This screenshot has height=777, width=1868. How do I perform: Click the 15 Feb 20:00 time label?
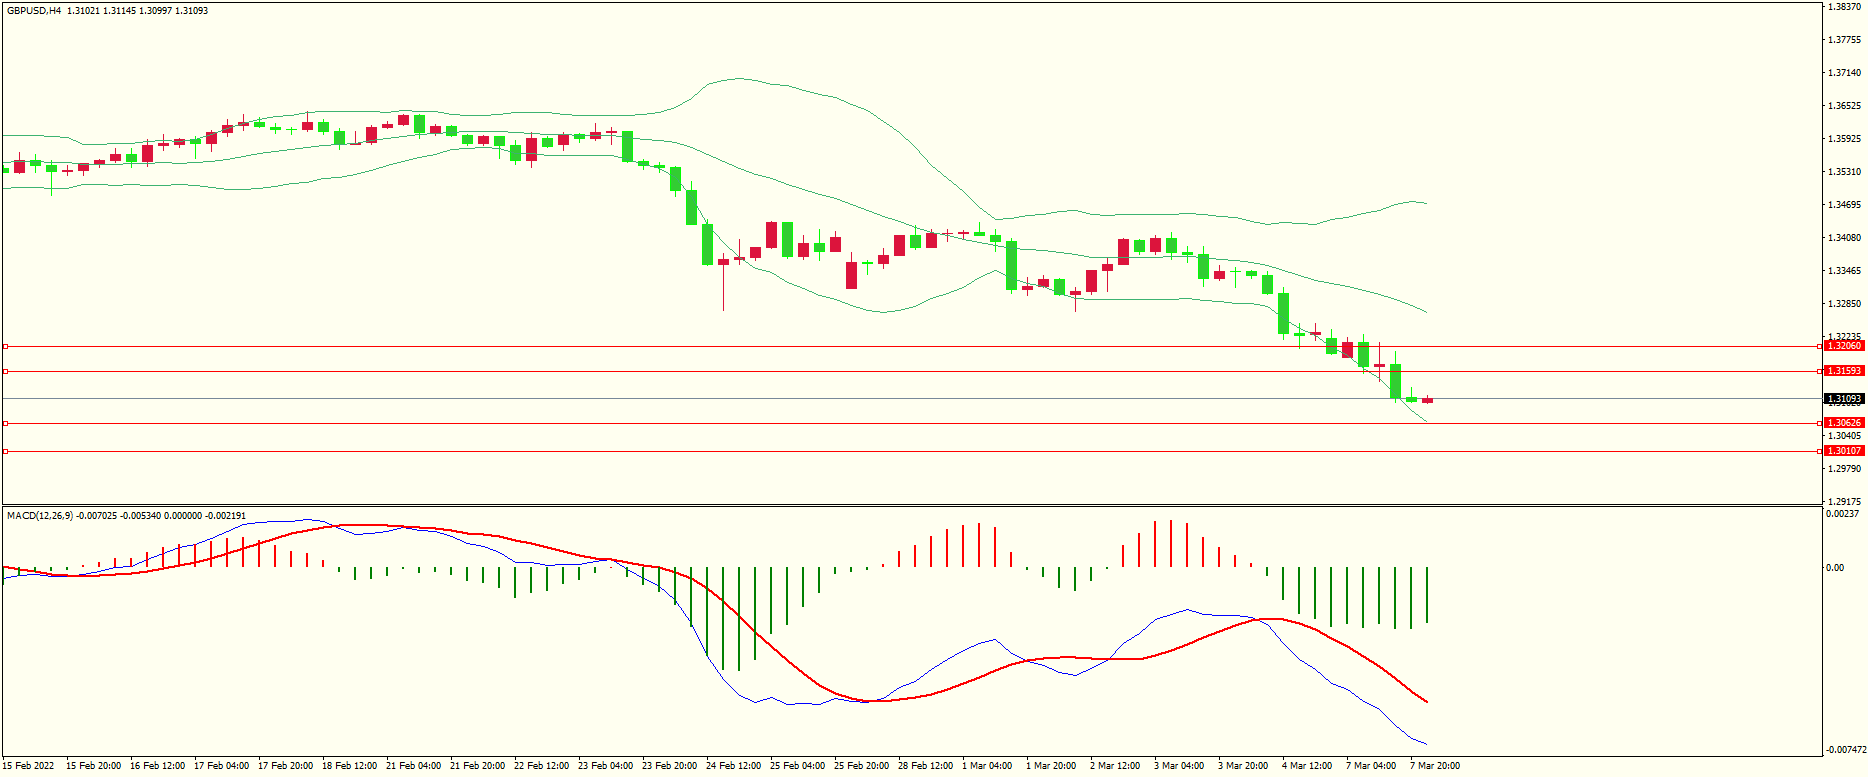[93, 766]
